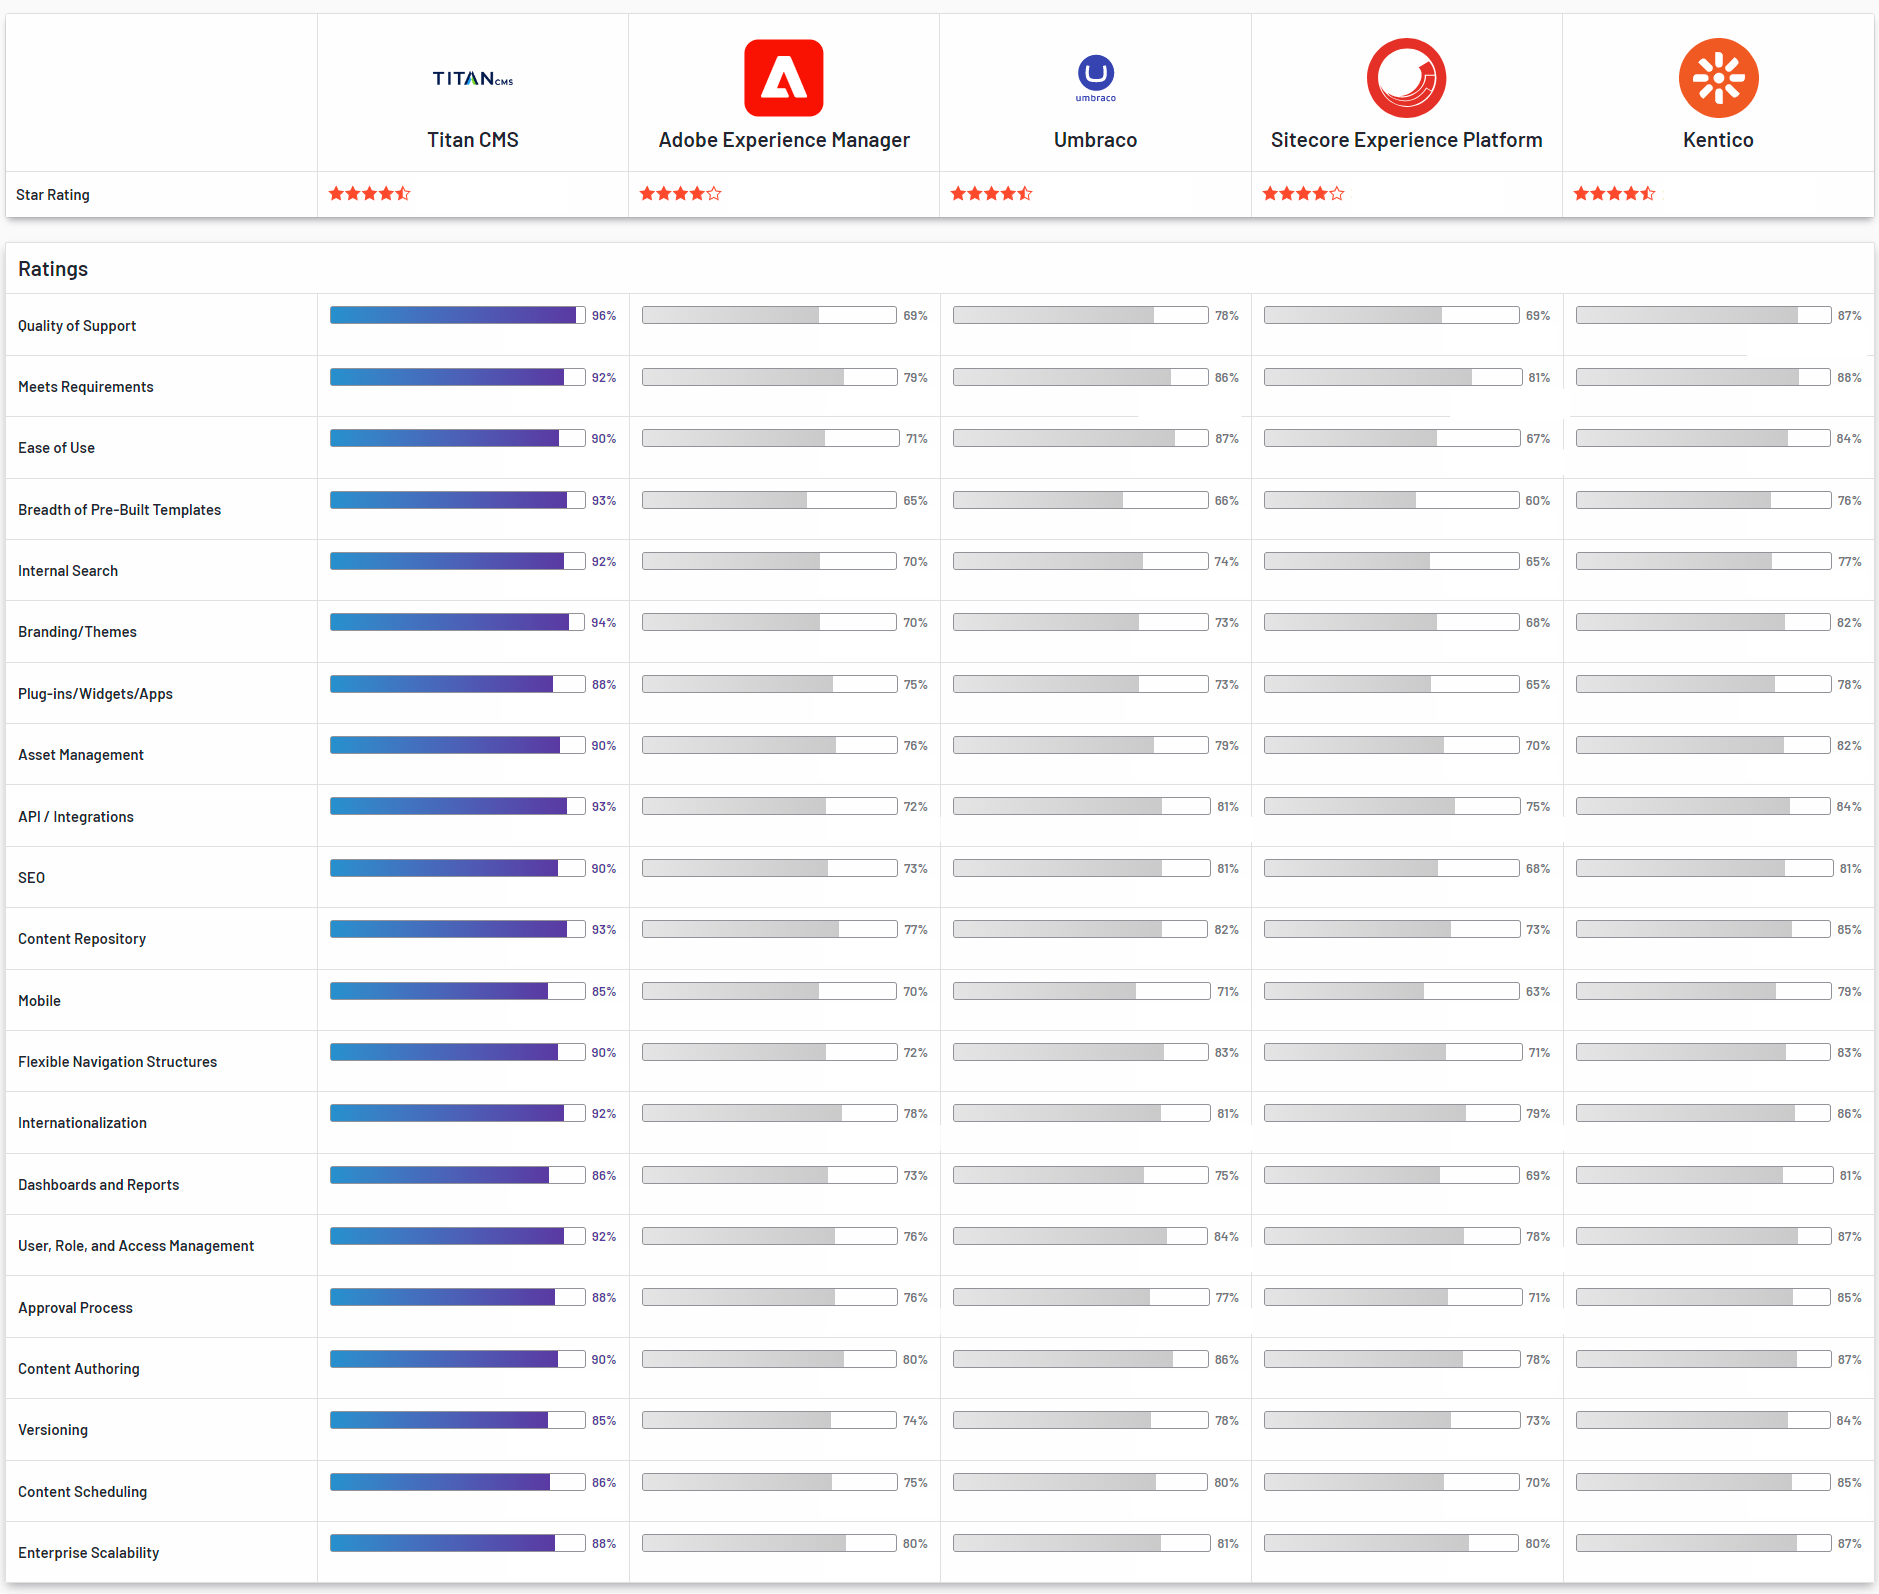Click Umbraco Ease of Use progress bar

coord(1081,437)
